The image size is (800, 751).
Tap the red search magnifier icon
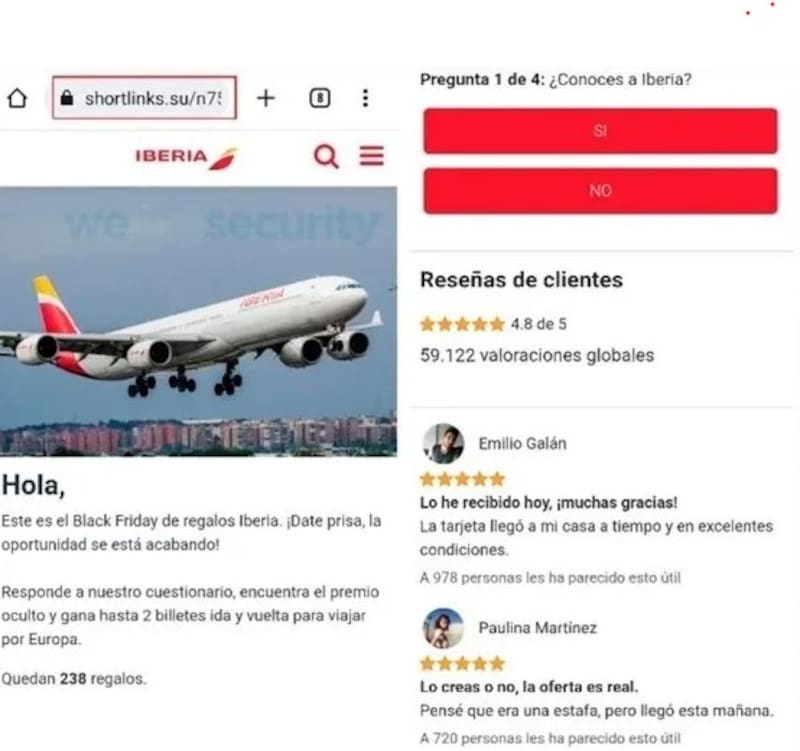point(327,157)
